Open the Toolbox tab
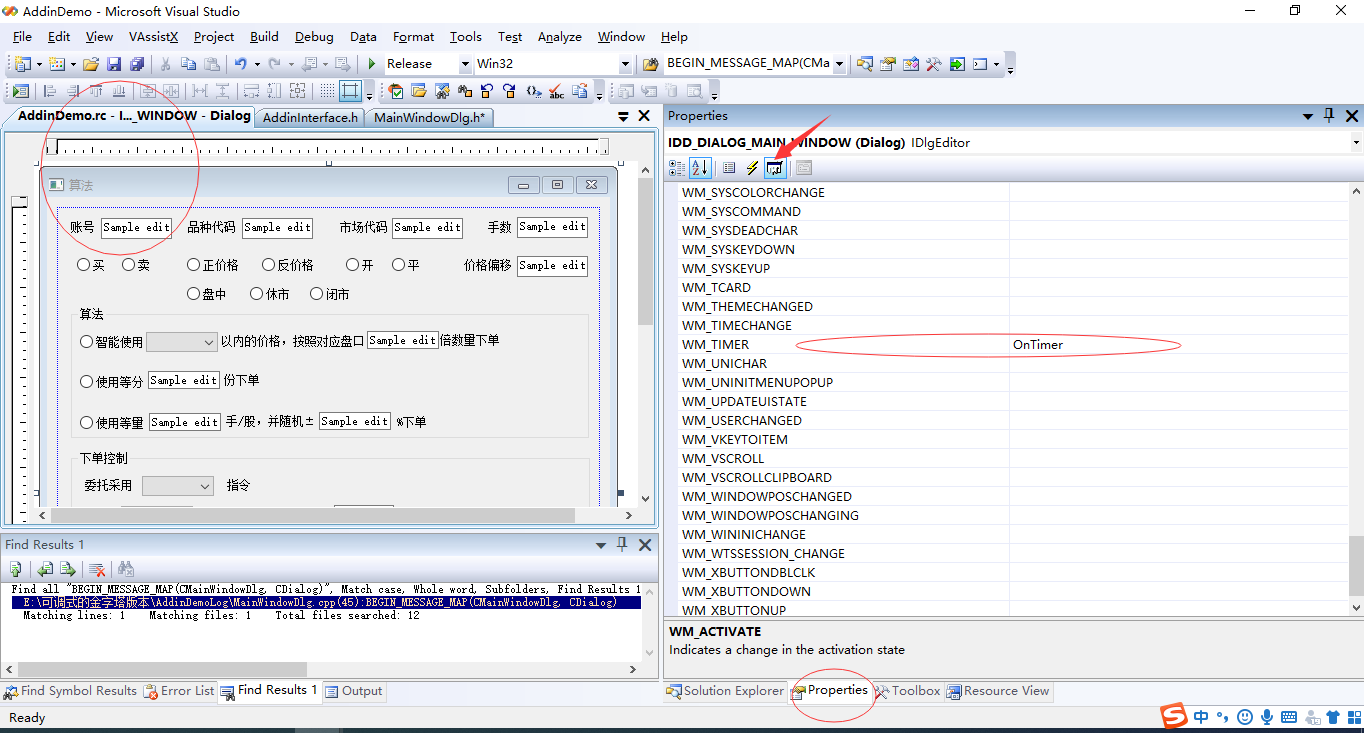This screenshot has width=1364, height=733. coord(908,691)
